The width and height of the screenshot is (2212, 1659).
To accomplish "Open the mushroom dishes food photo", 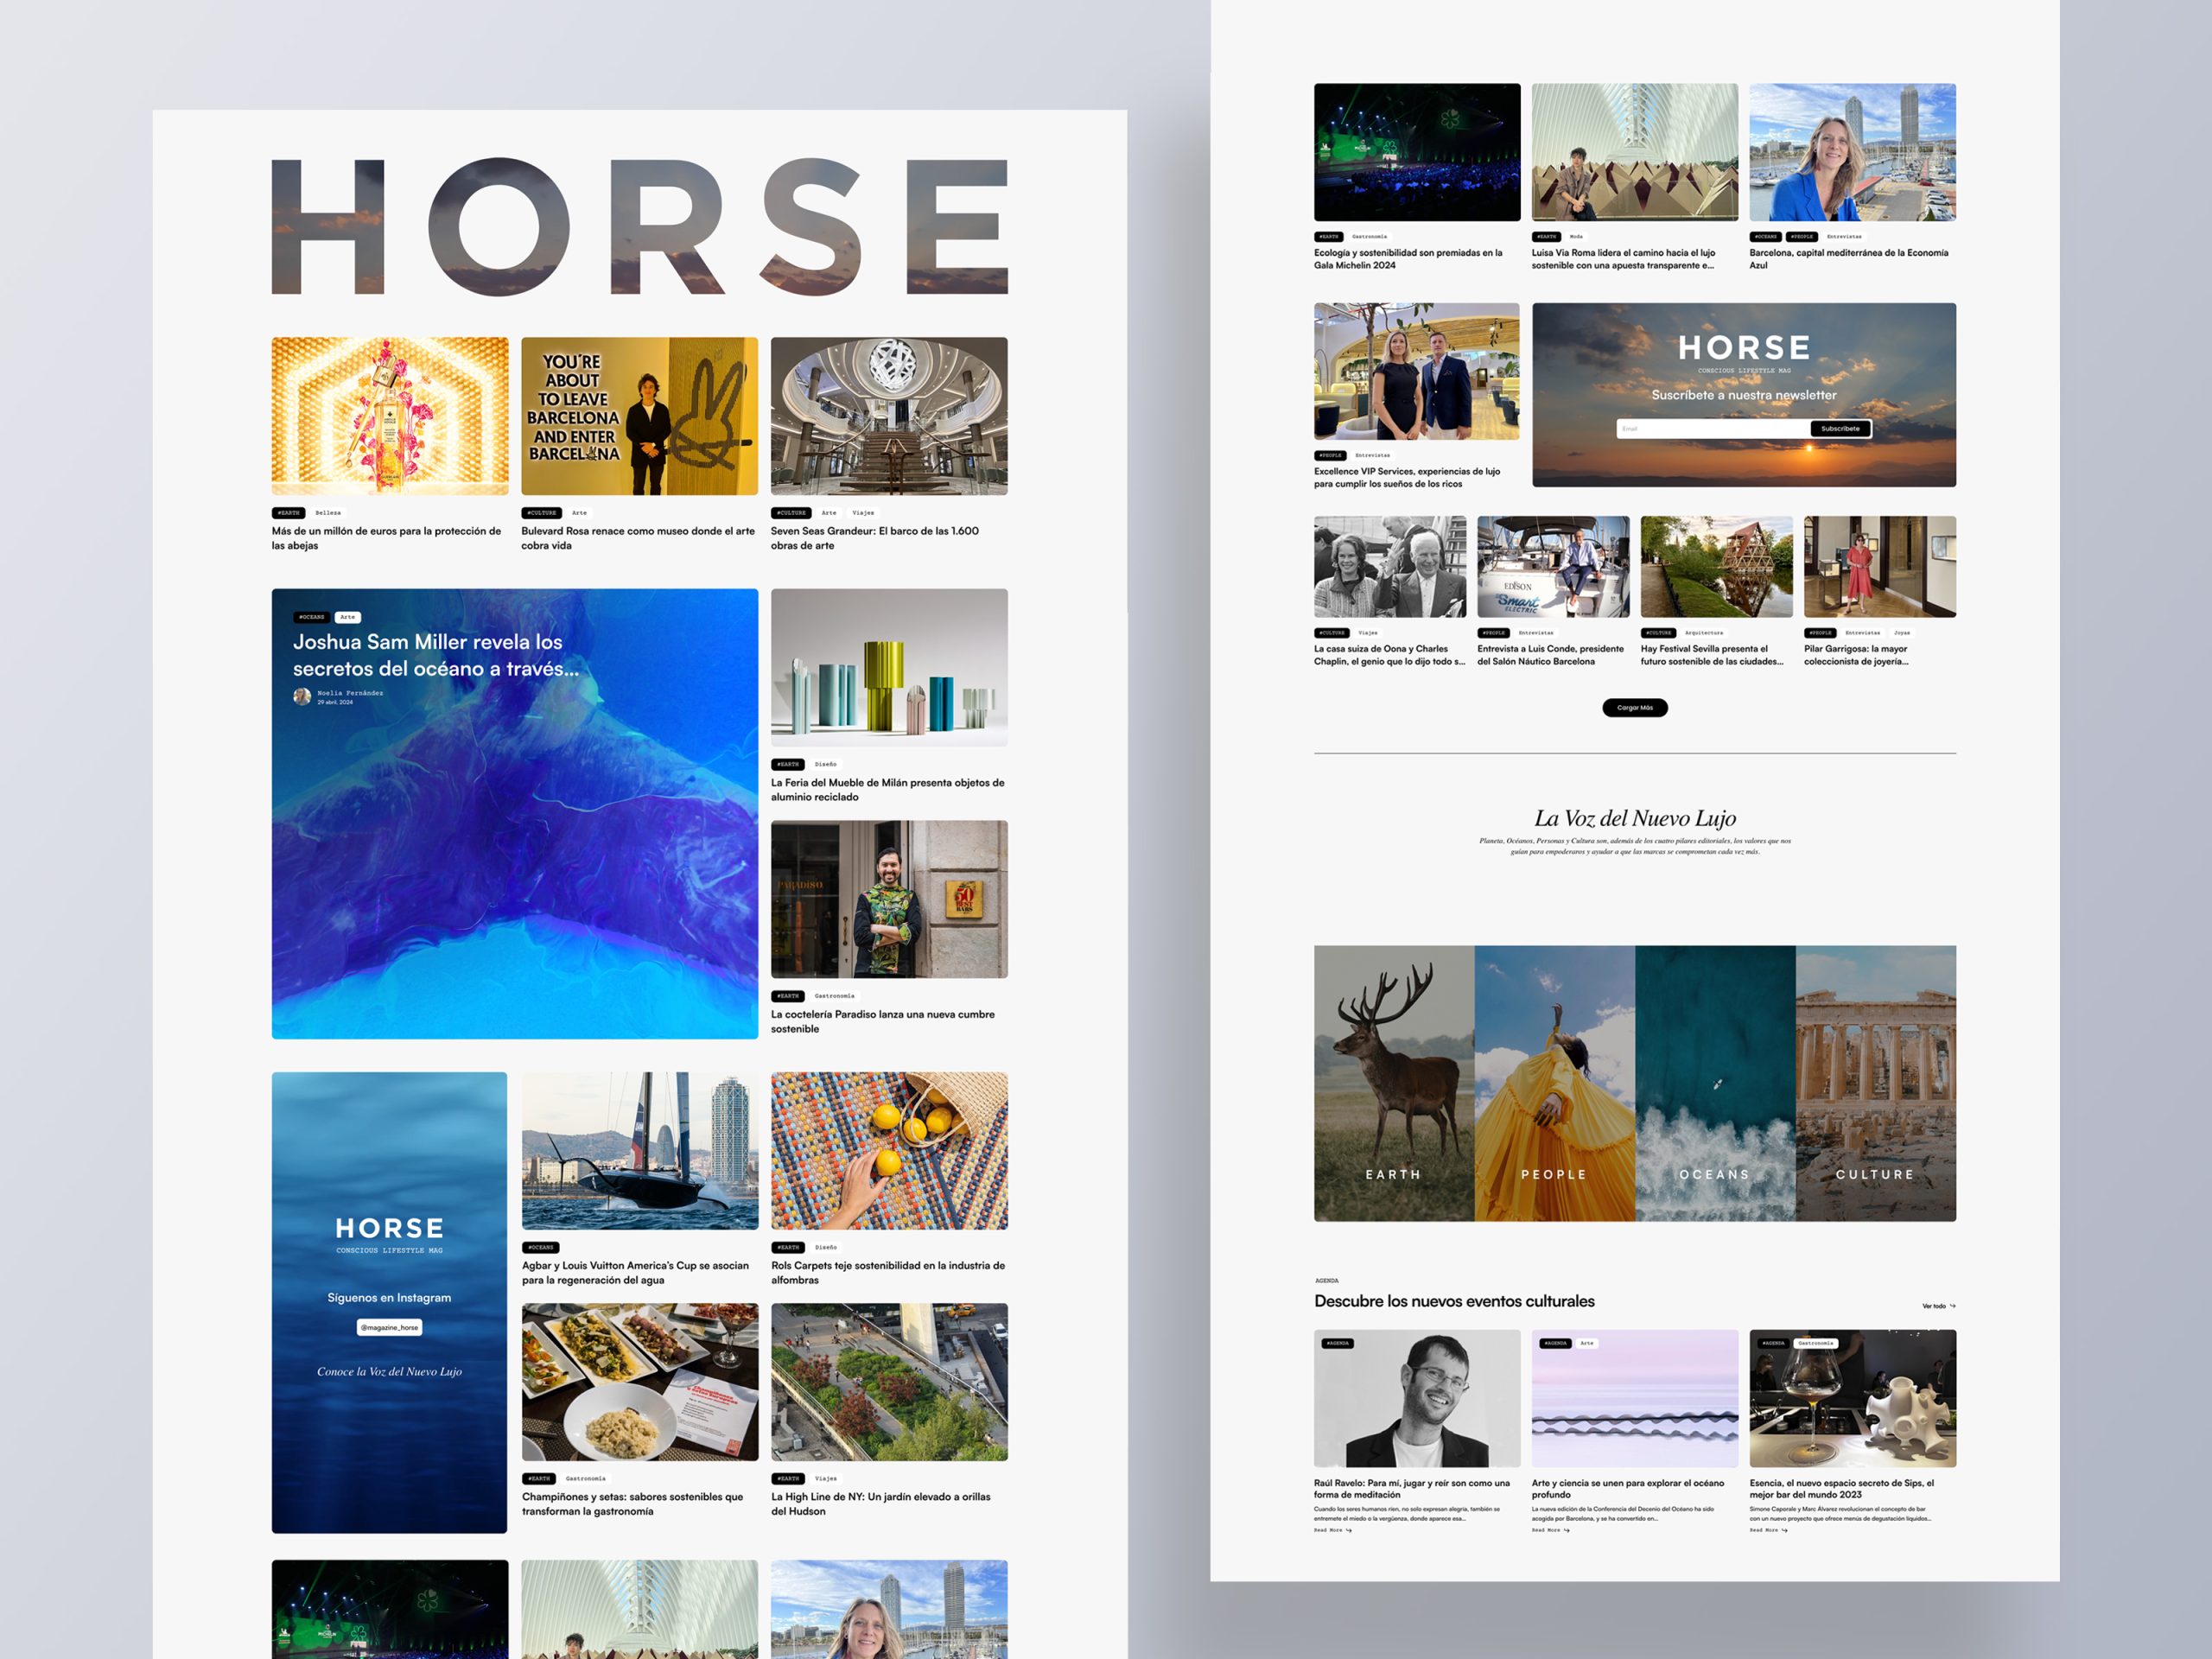I will pyautogui.click(x=640, y=1382).
